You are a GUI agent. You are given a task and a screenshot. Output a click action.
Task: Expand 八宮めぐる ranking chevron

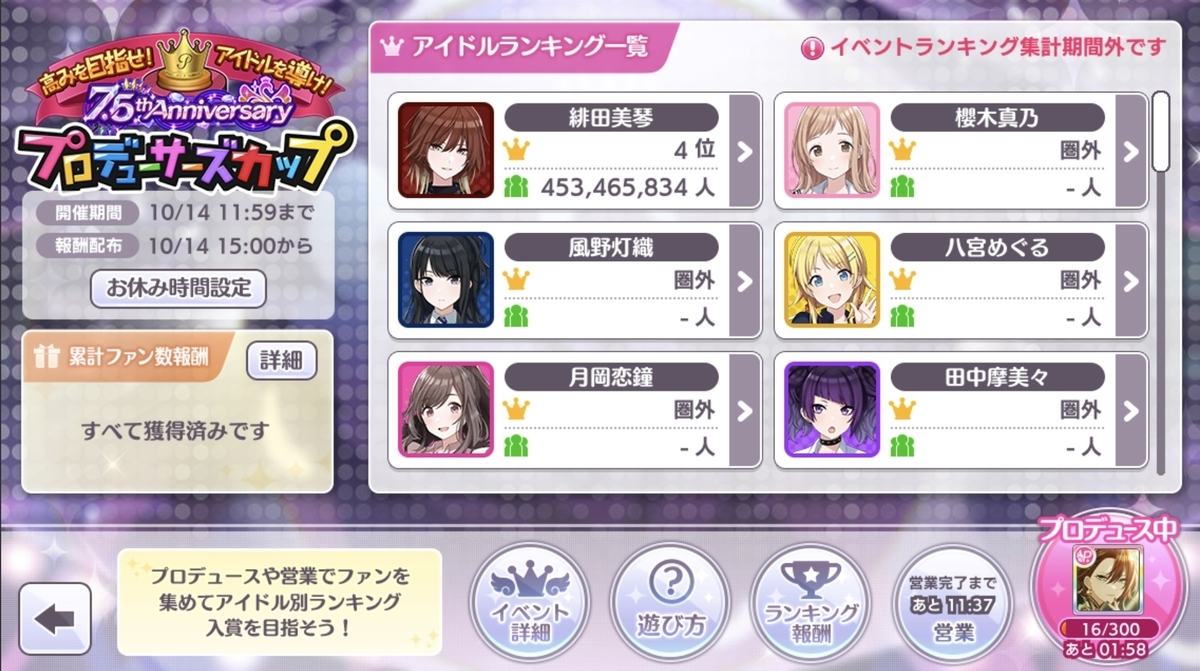point(1130,281)
